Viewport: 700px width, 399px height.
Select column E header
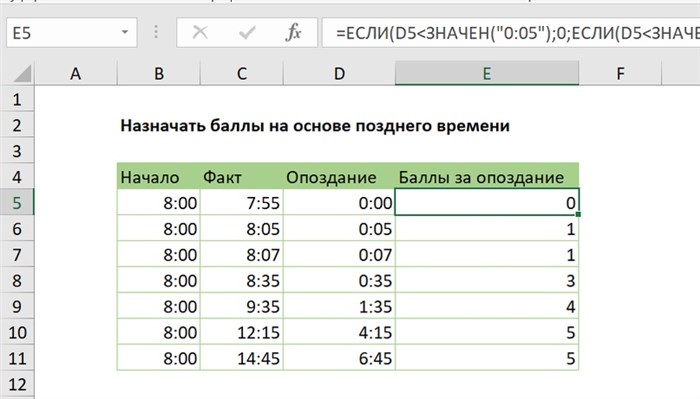(x=487, y=74)
